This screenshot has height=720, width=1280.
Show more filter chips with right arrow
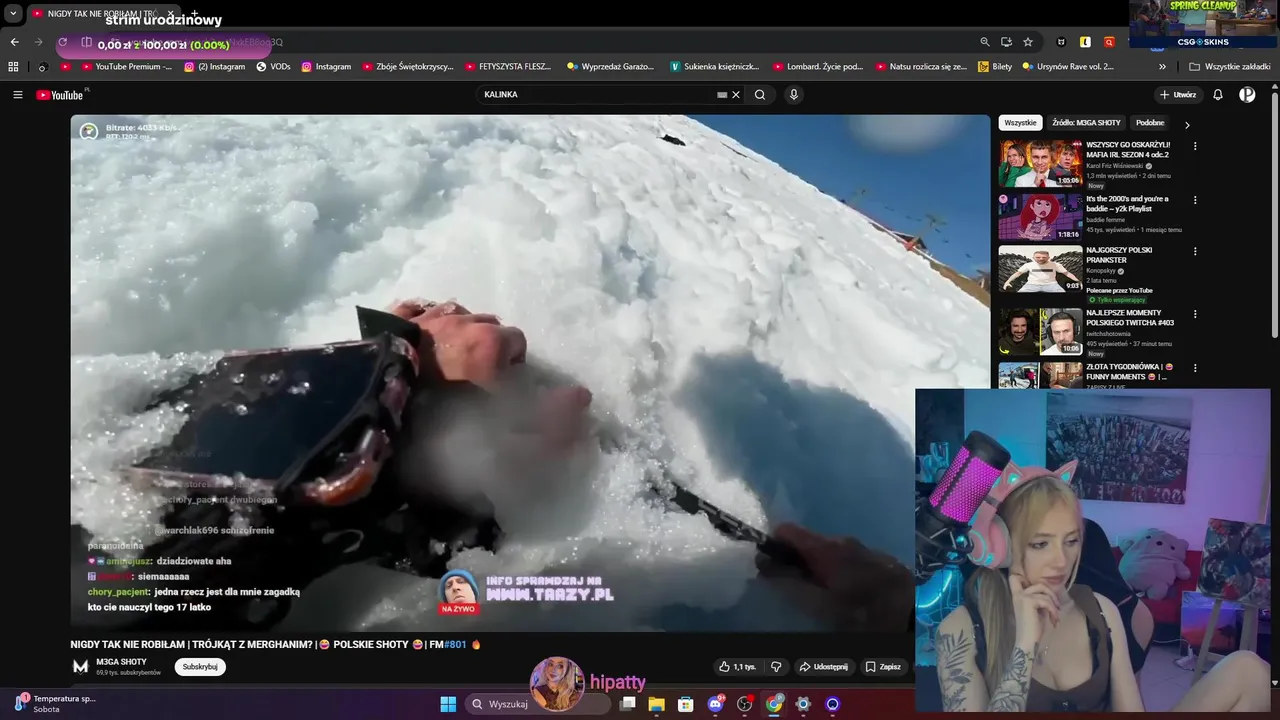pos(1187,125)
